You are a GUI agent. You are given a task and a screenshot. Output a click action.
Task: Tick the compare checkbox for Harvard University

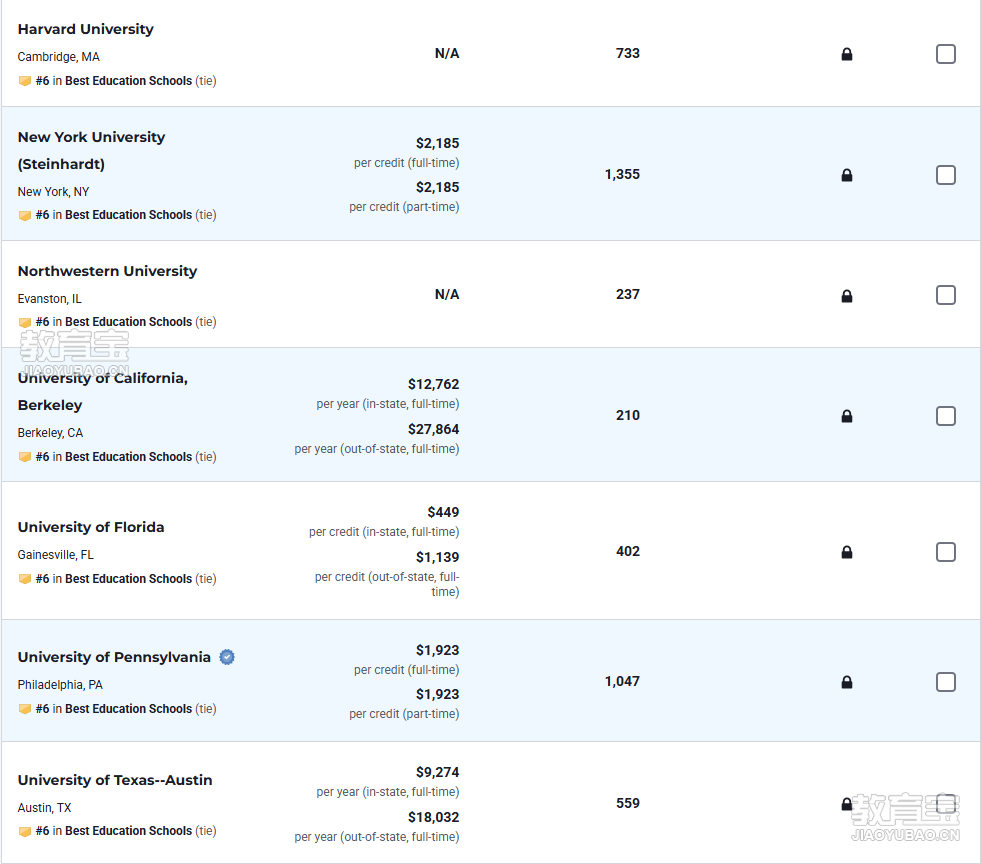click(945, 54)
